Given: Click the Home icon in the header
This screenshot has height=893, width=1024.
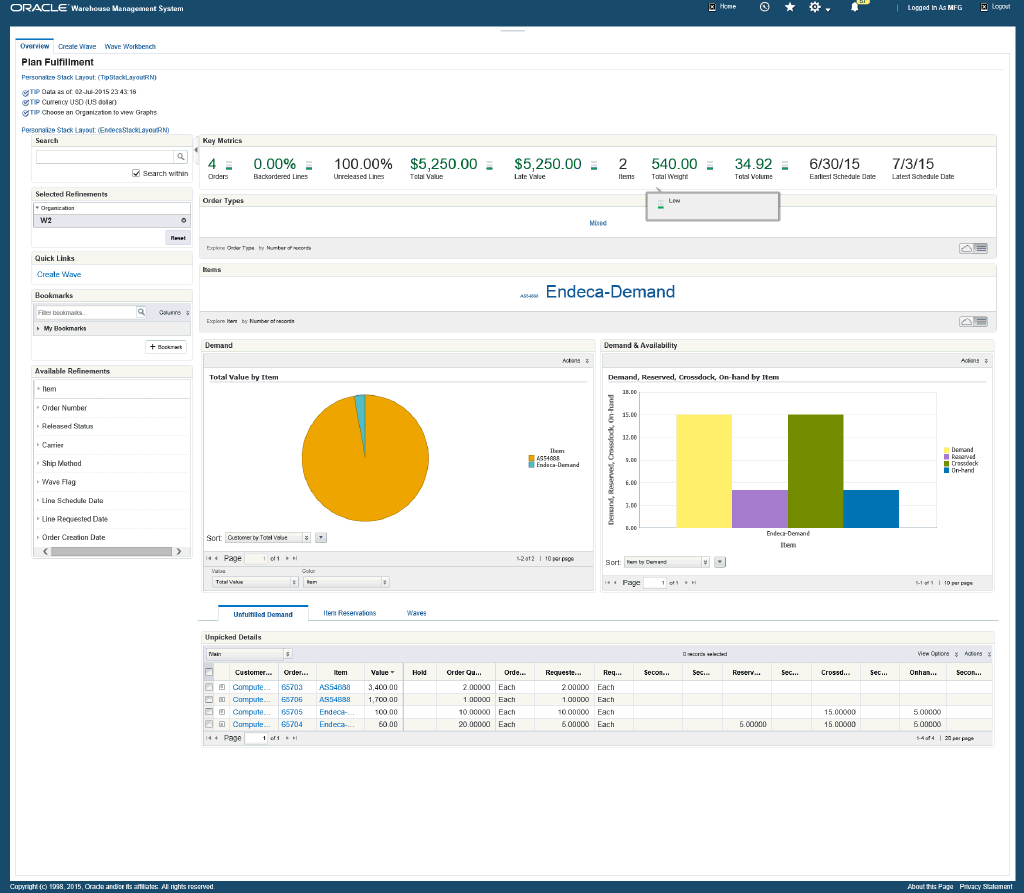Looking at the screenshot, I should [x=712, y=7].
